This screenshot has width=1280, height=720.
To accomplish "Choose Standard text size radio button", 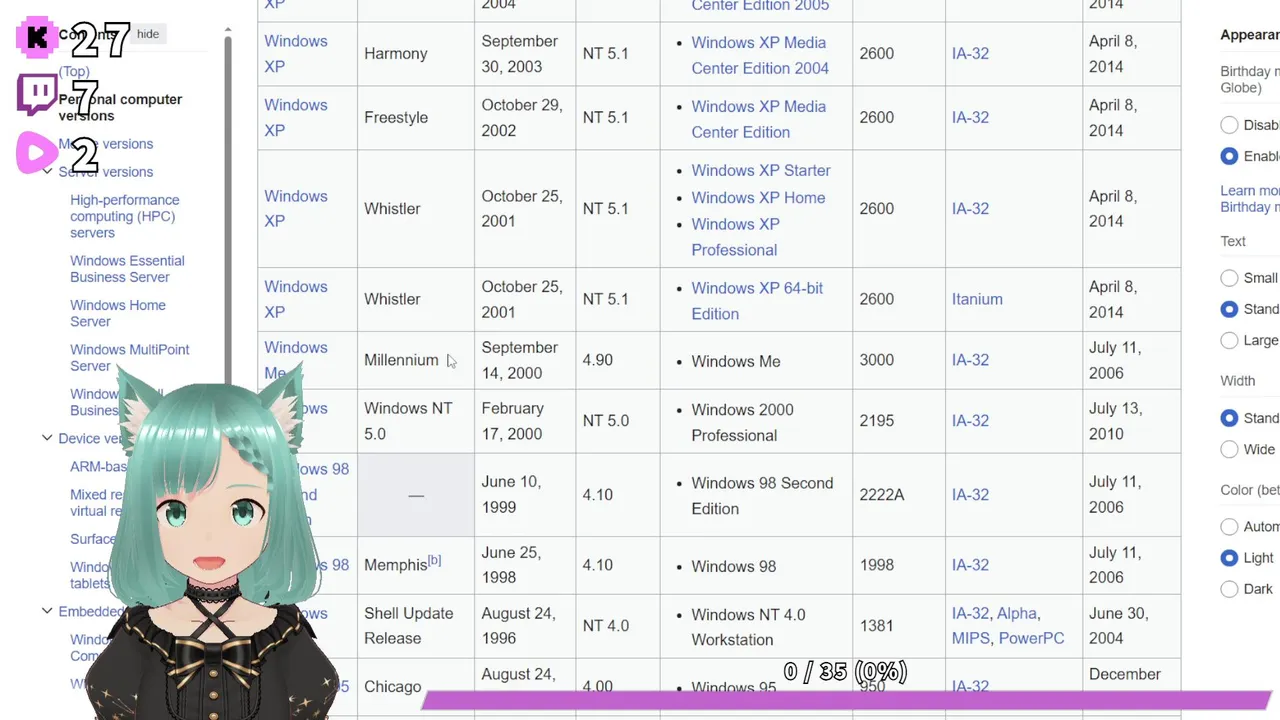I will (x=1229, y=309).
